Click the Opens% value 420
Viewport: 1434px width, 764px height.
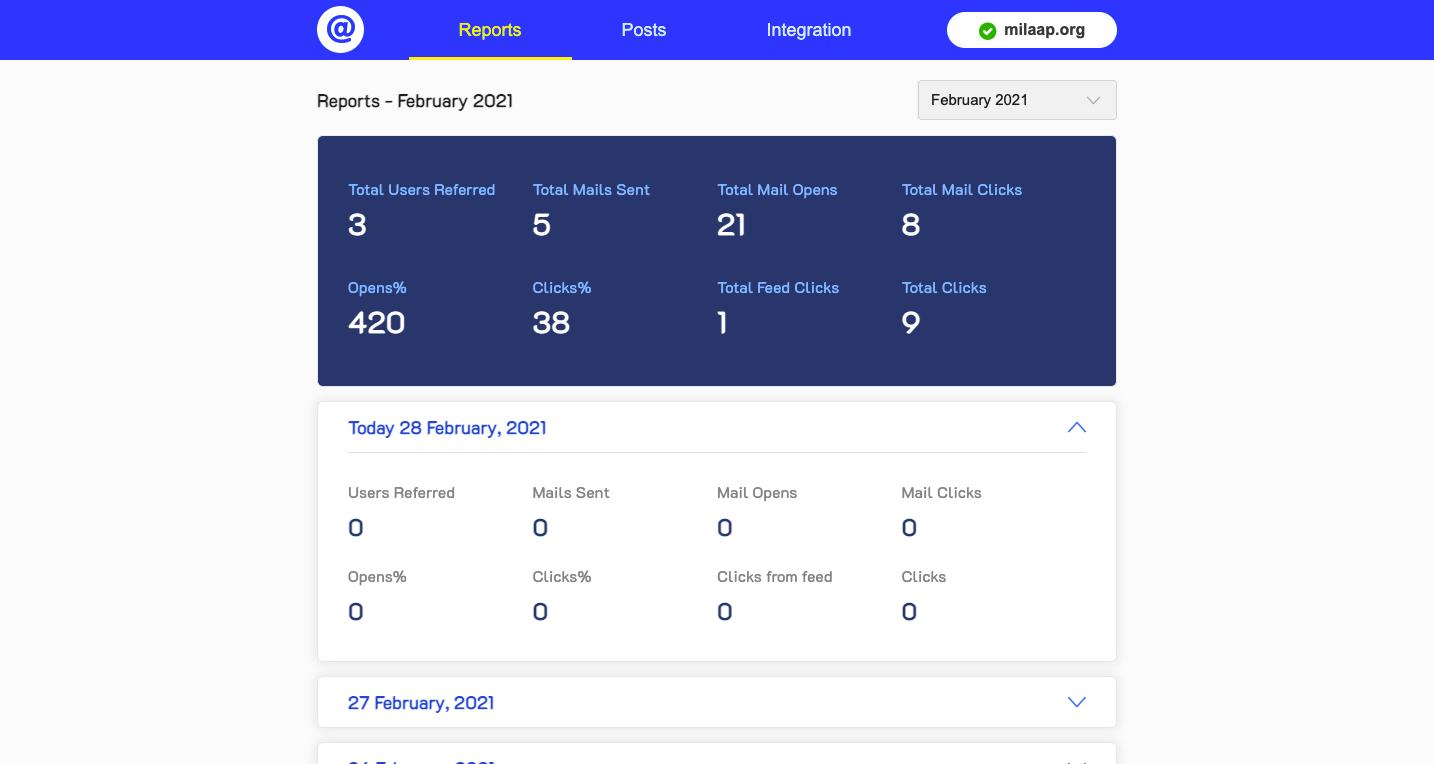376,323
